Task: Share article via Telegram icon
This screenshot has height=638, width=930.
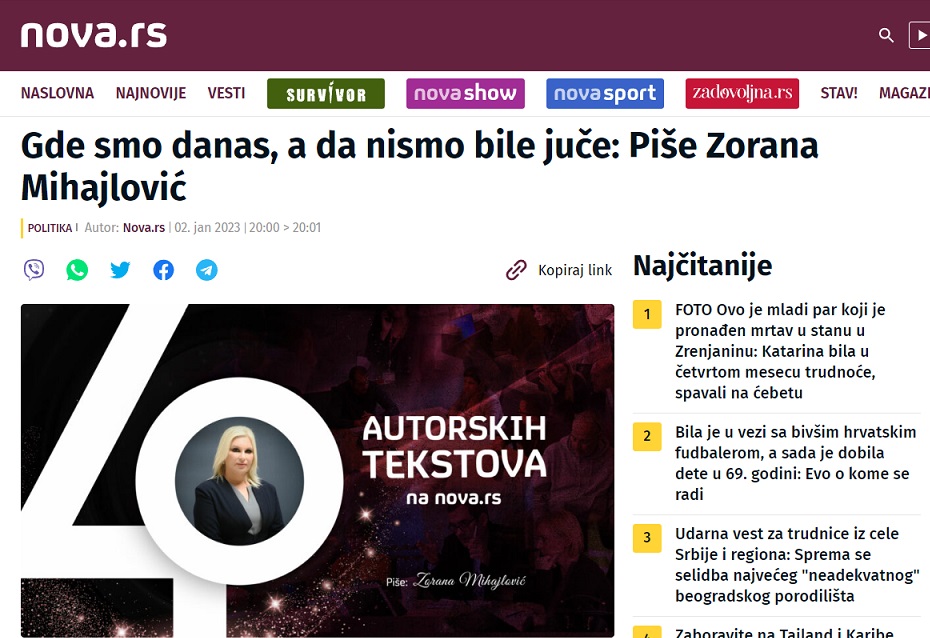Action: (206, 270)
